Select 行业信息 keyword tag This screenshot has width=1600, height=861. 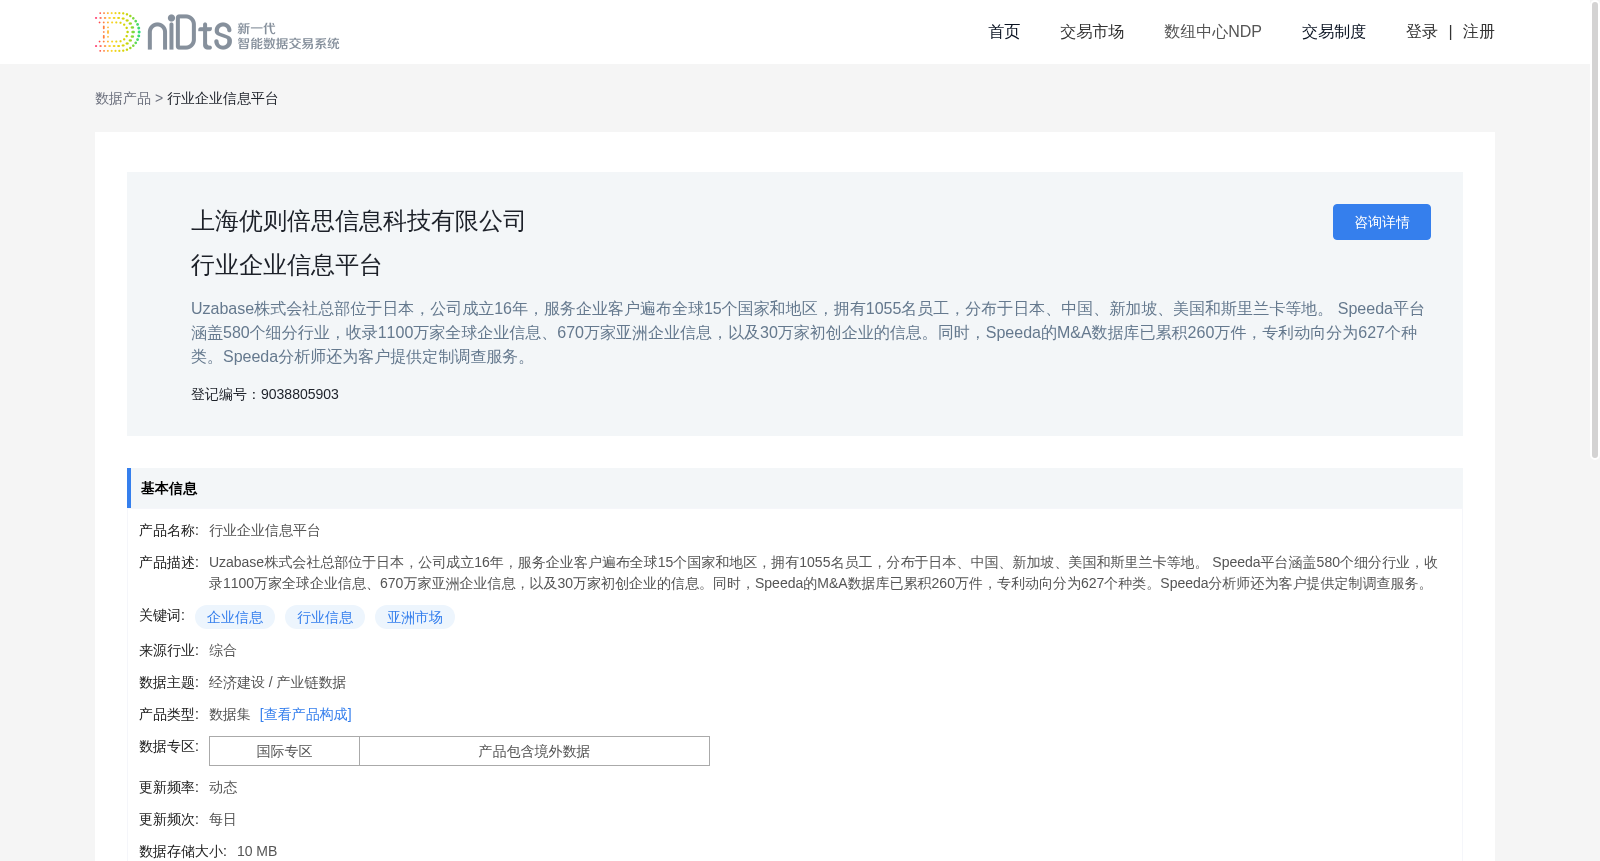click(x=325, y=617)
